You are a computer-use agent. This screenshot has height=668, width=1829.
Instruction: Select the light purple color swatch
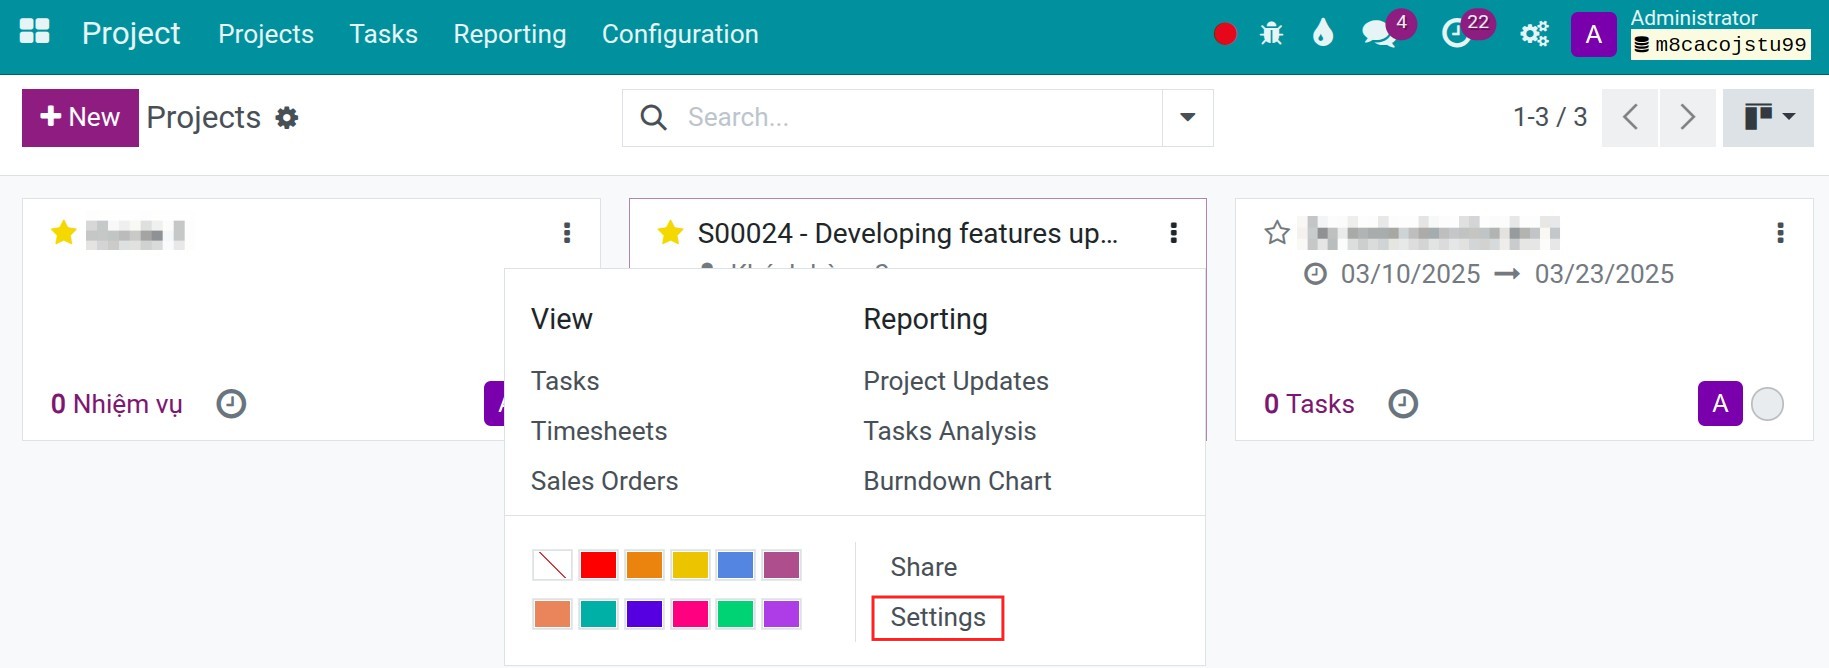[781, 614]
